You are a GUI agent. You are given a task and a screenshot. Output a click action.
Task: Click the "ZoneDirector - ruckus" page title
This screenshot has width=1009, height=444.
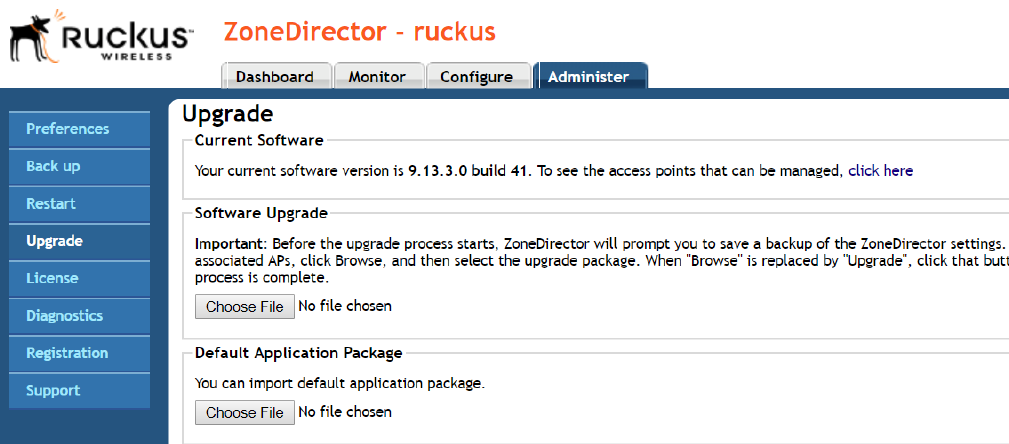359,32
